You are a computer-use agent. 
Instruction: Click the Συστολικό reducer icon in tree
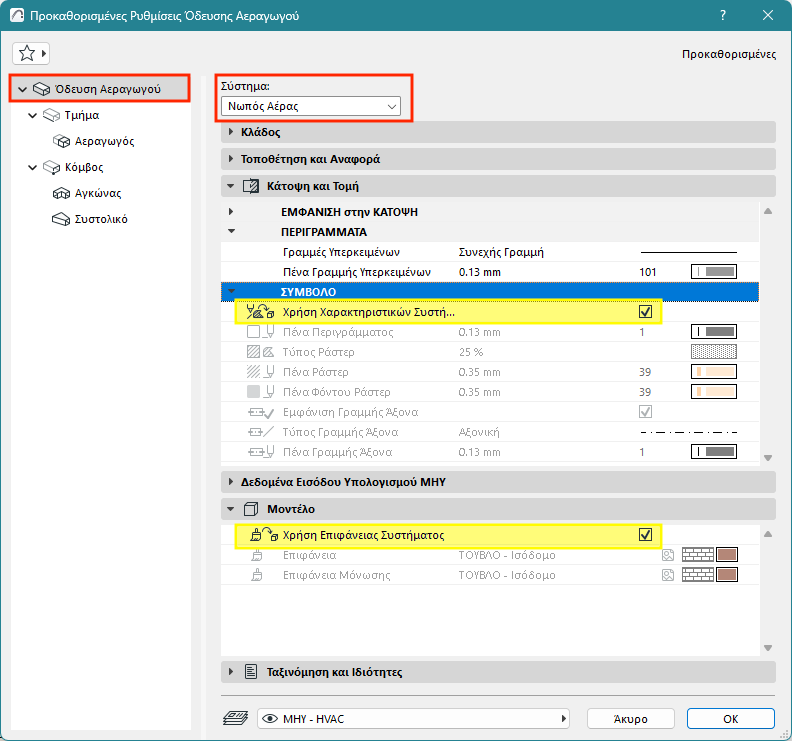tap(62, 219)
